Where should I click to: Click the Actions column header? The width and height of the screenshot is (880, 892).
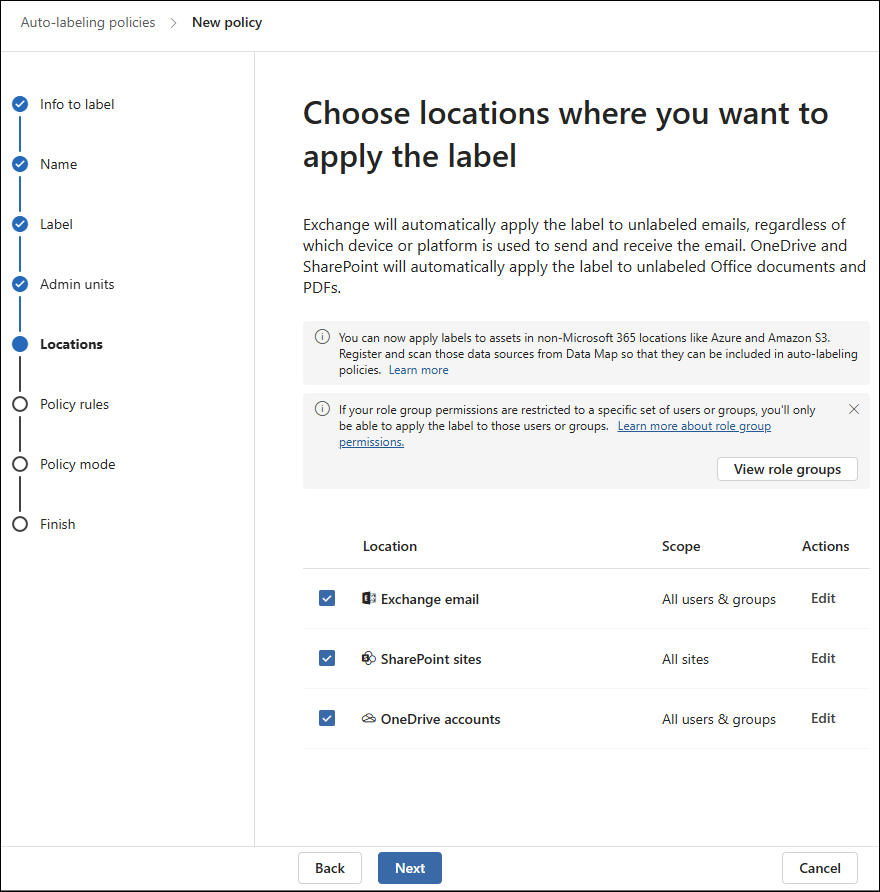[x=825, y=546]
